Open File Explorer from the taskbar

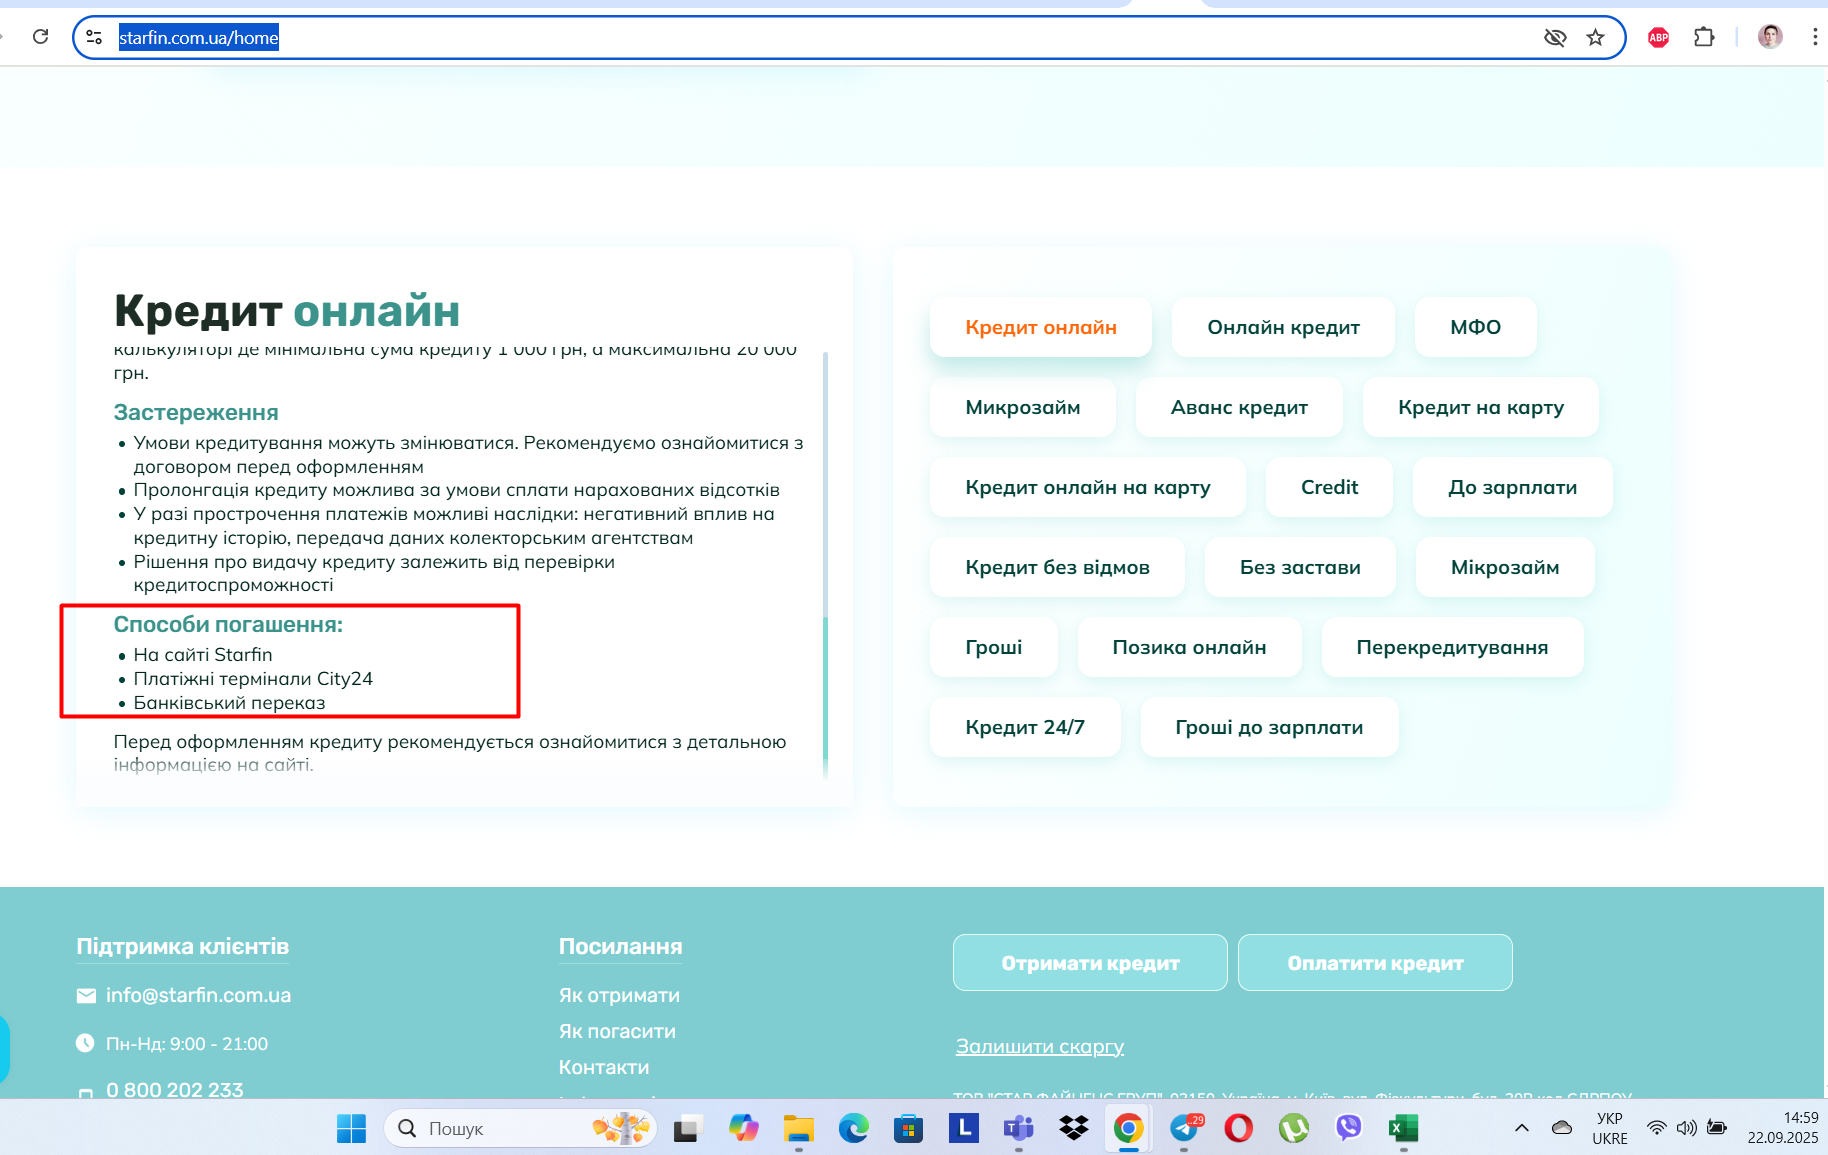[x=798, y=1128]
